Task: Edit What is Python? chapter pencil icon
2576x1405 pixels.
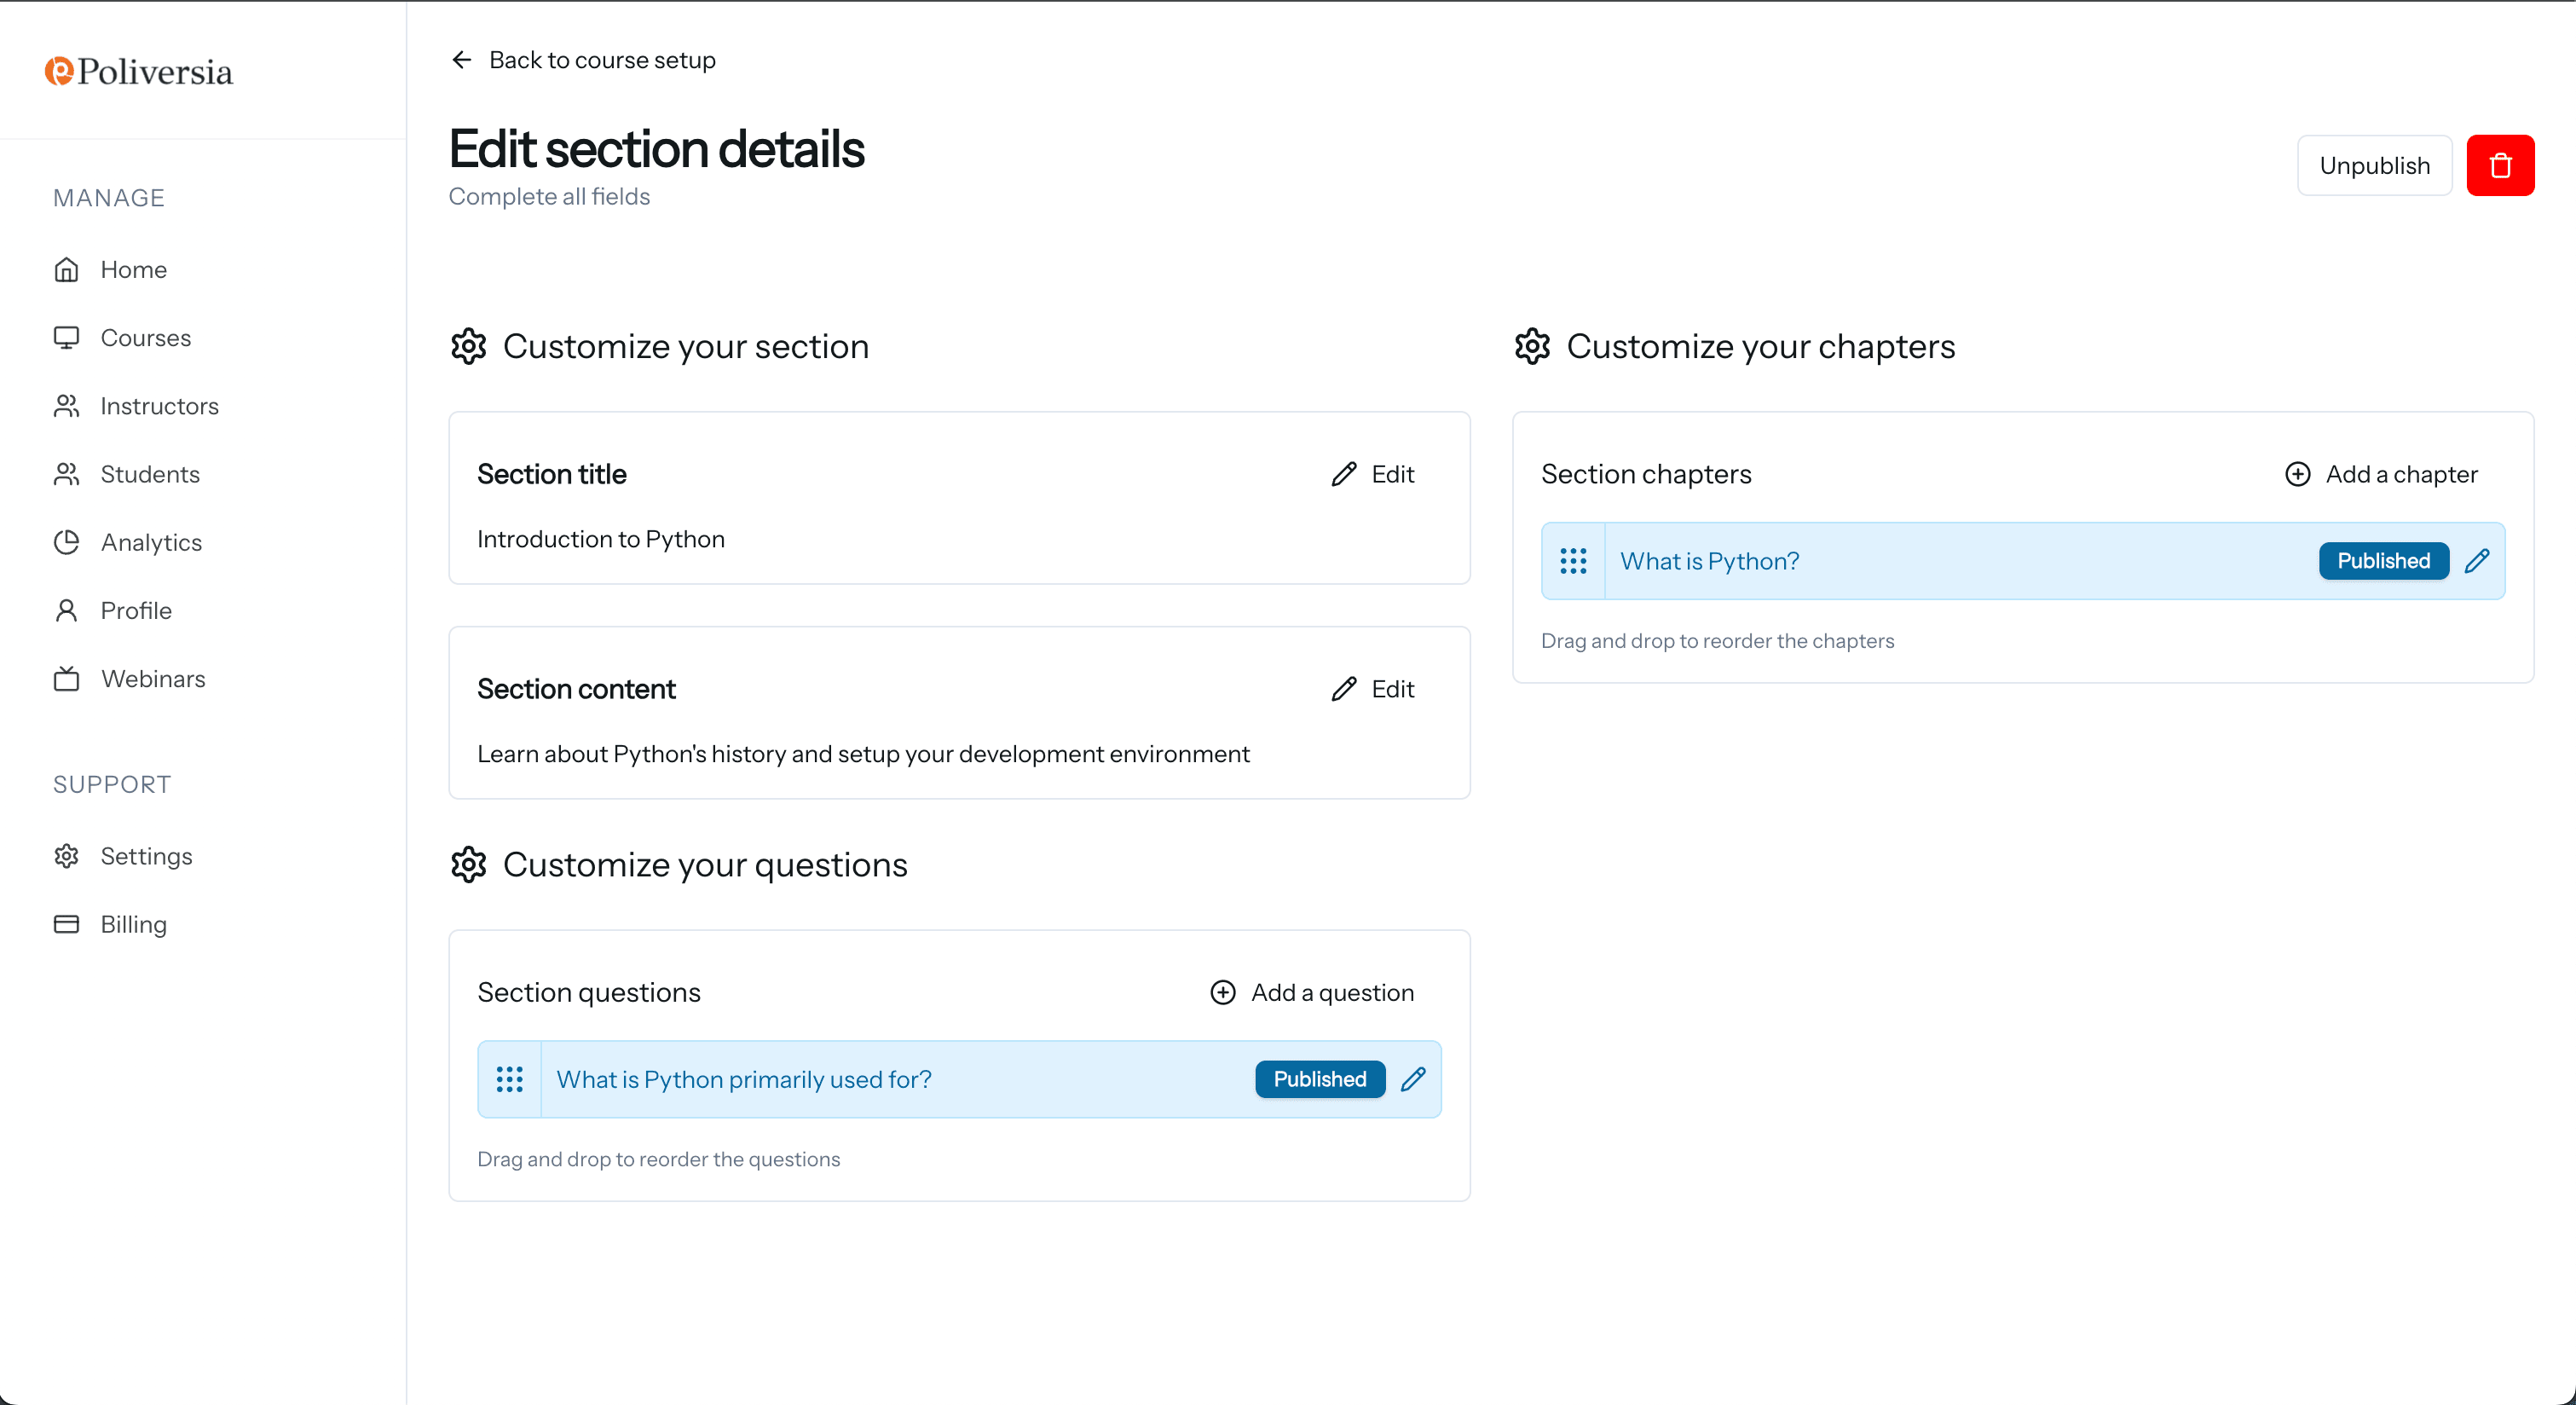Action: pyautogui.click(x=2477, y=561)
